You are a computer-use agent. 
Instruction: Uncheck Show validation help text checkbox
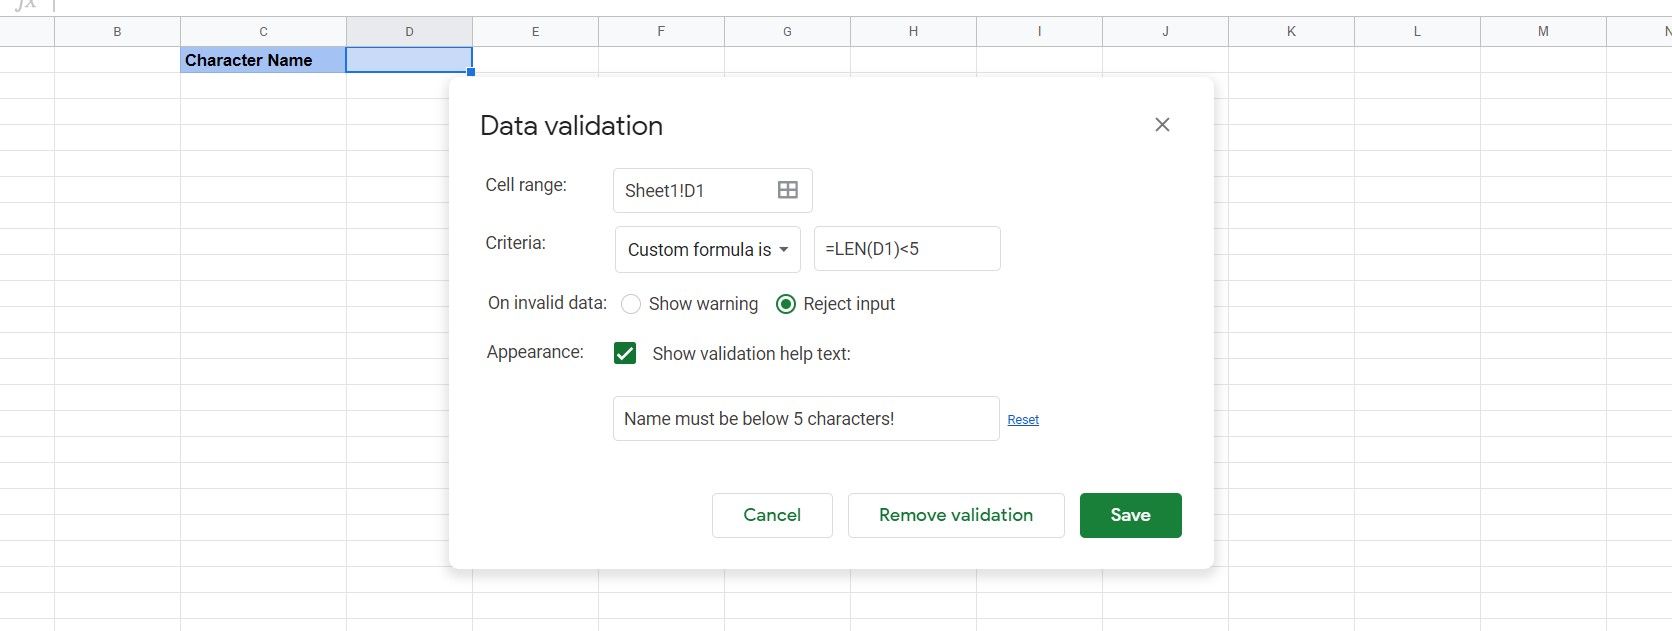(625, 353)
